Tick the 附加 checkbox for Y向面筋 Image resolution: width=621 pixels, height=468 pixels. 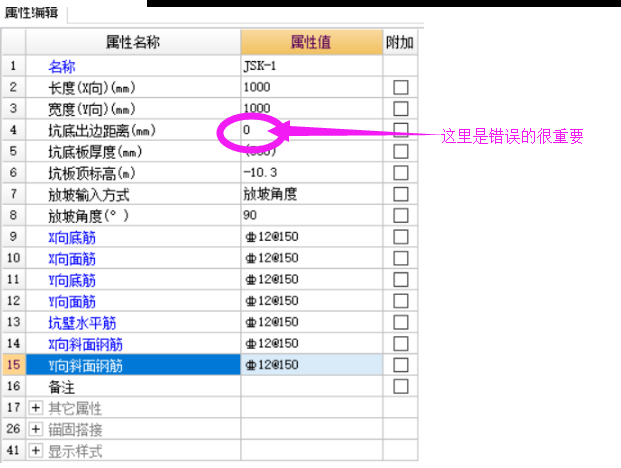pyautogui.click(x=401, y=301)
